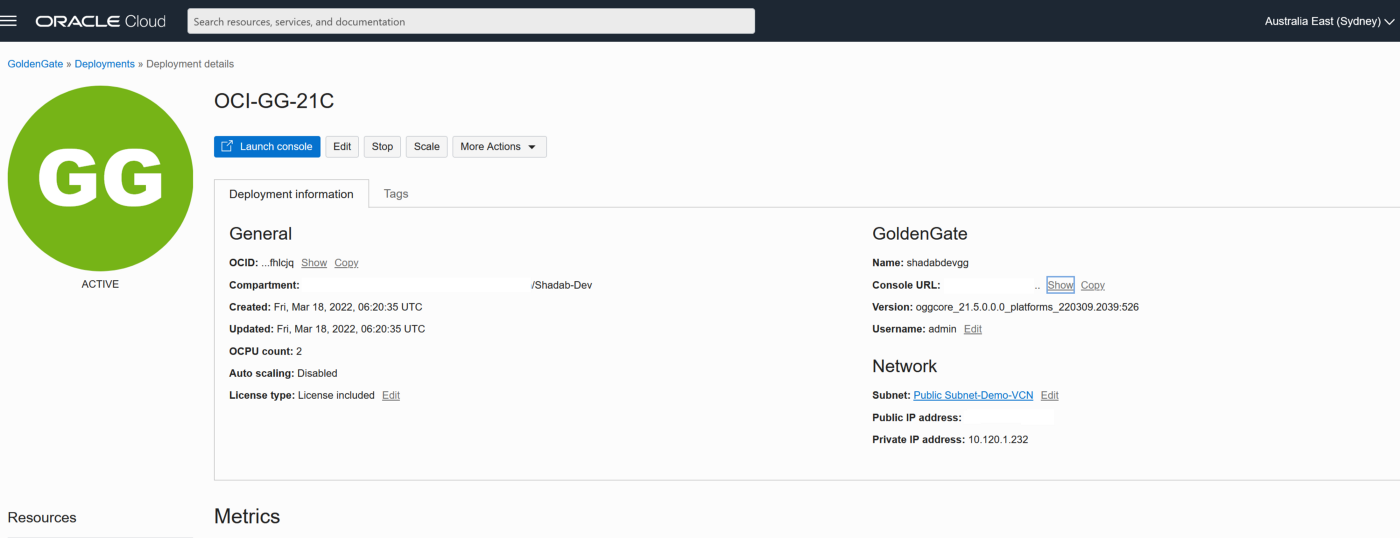Viewport: 1400px width, 538px height.
Task: Click the Scale button
Action: pos(427,147)
